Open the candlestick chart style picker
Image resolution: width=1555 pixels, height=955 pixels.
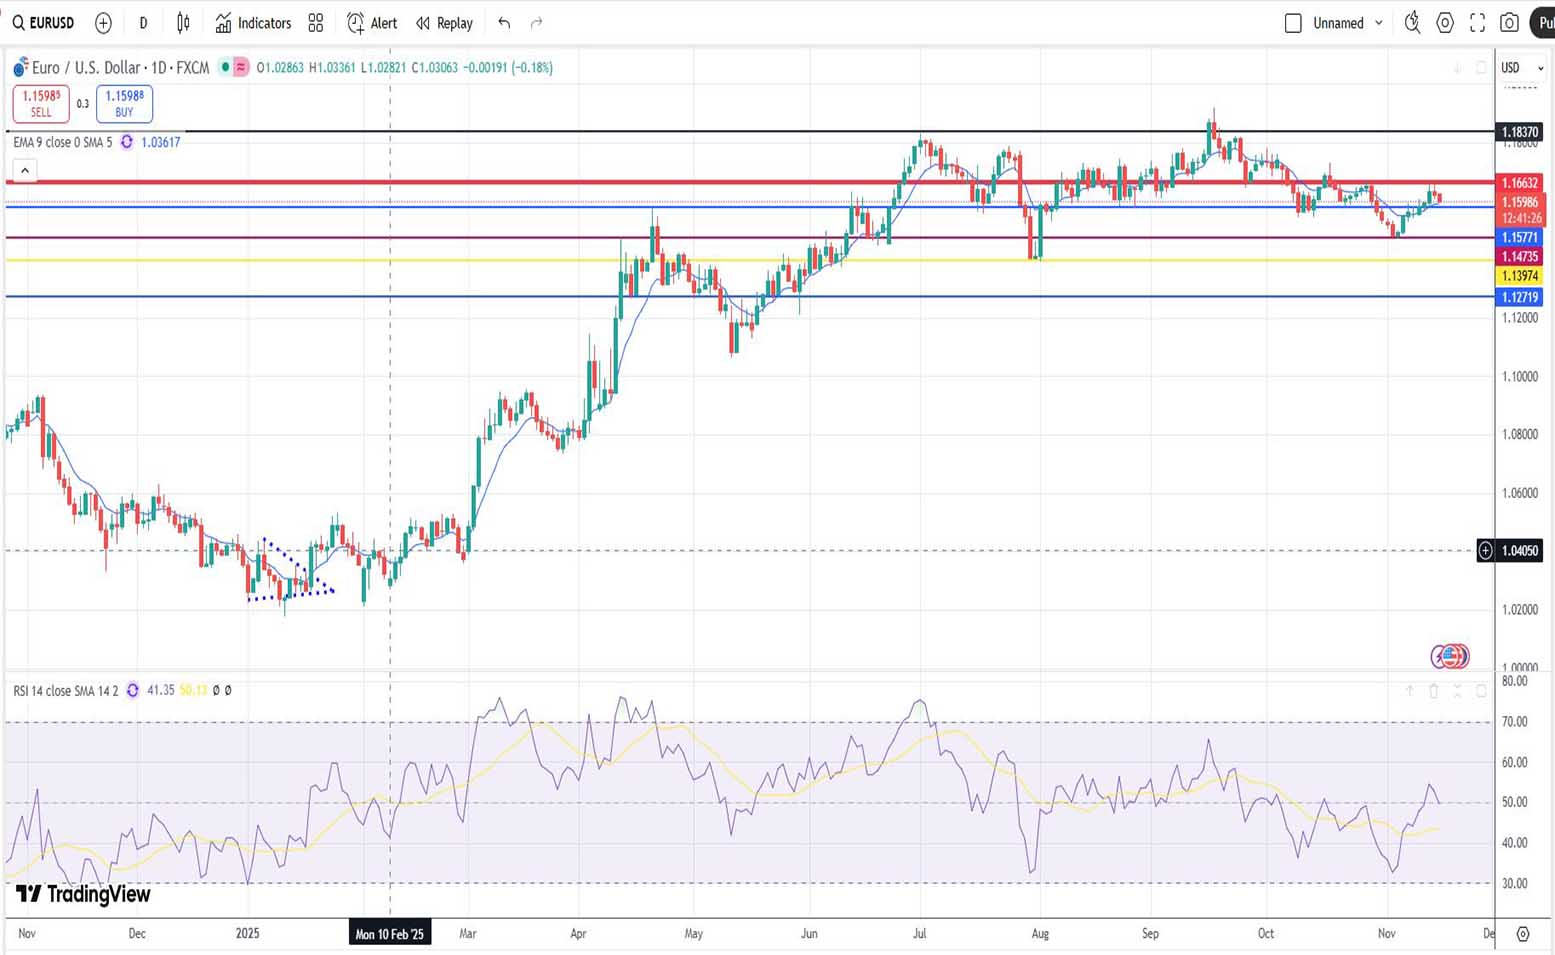(x=183, y=23)
